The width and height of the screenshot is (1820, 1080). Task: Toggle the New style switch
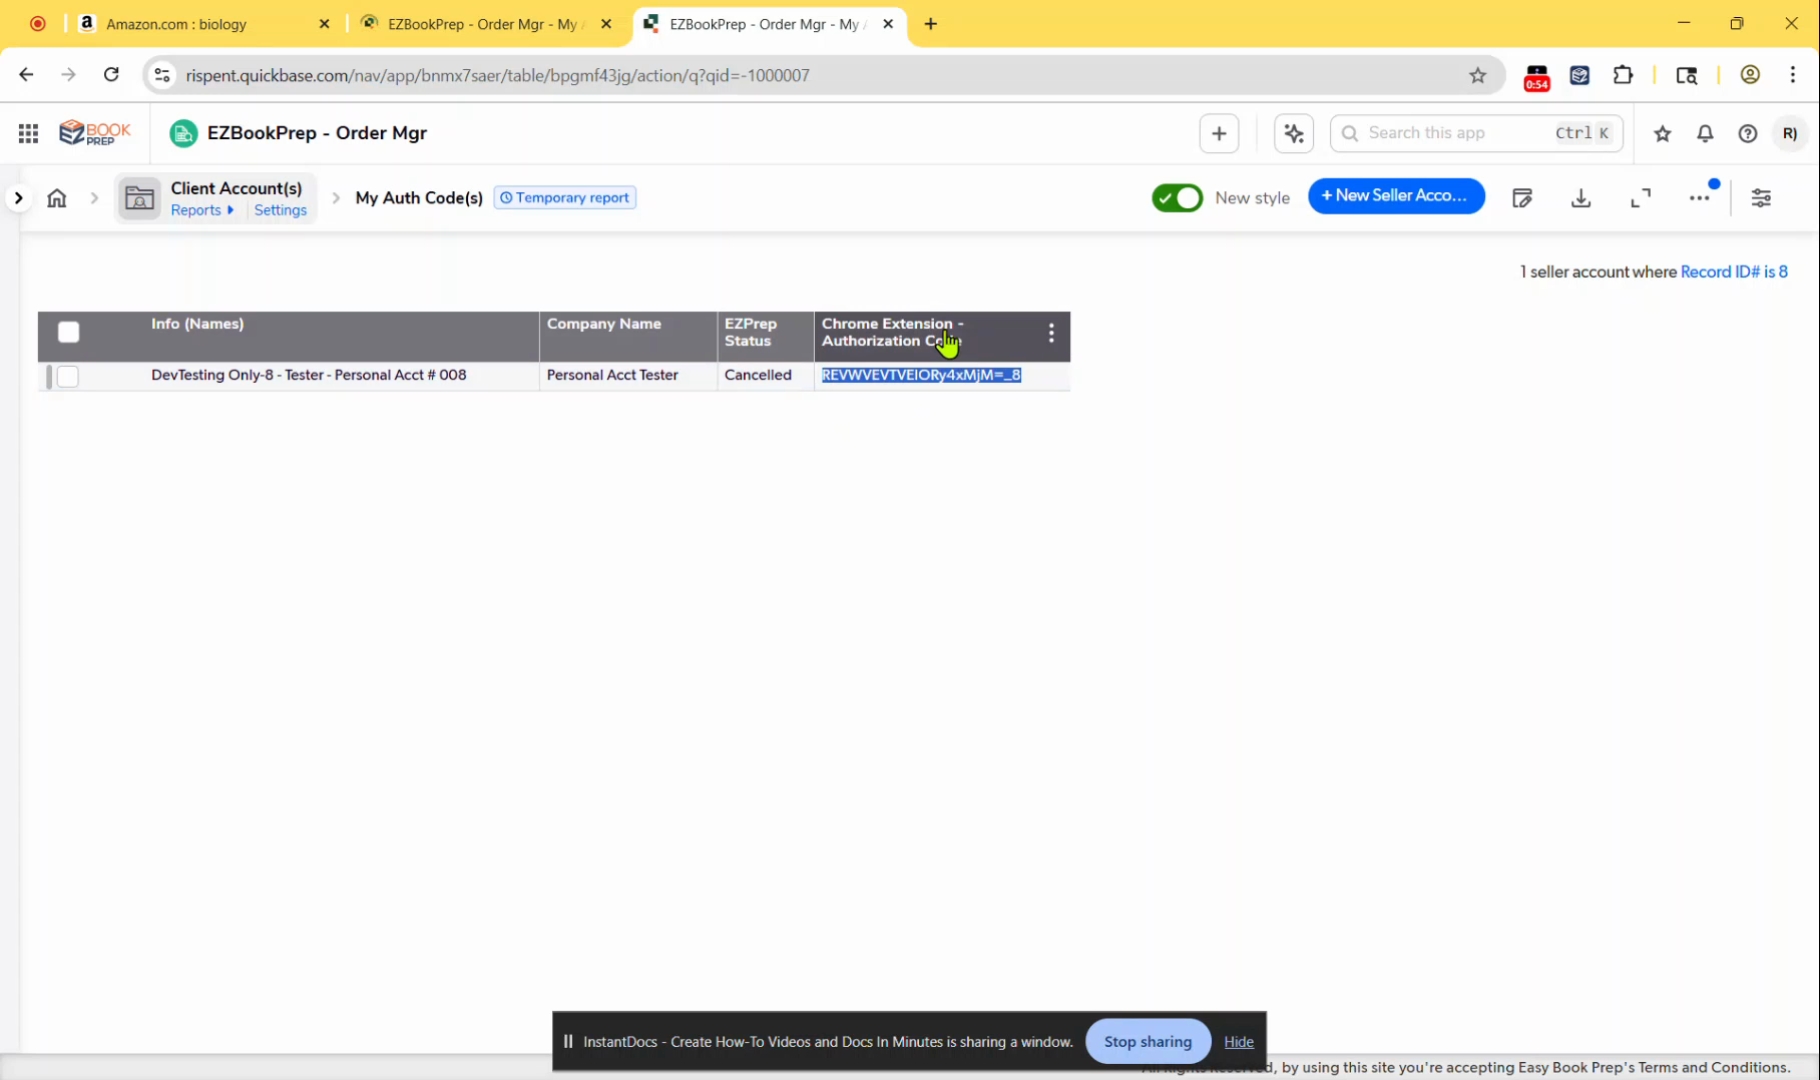tap(1177, 198)
